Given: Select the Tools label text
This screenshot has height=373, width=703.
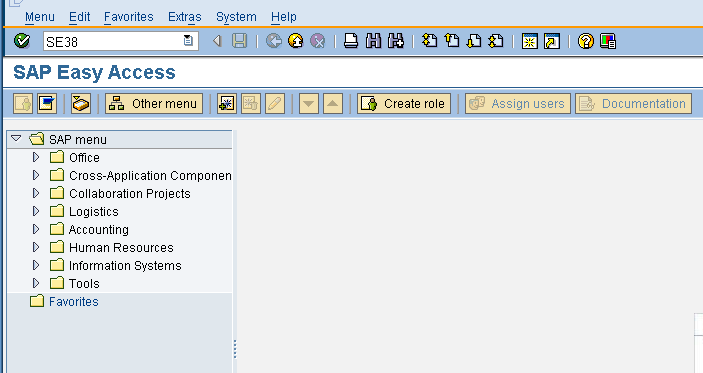Looking at the screenshot, I should pos(84,283).
